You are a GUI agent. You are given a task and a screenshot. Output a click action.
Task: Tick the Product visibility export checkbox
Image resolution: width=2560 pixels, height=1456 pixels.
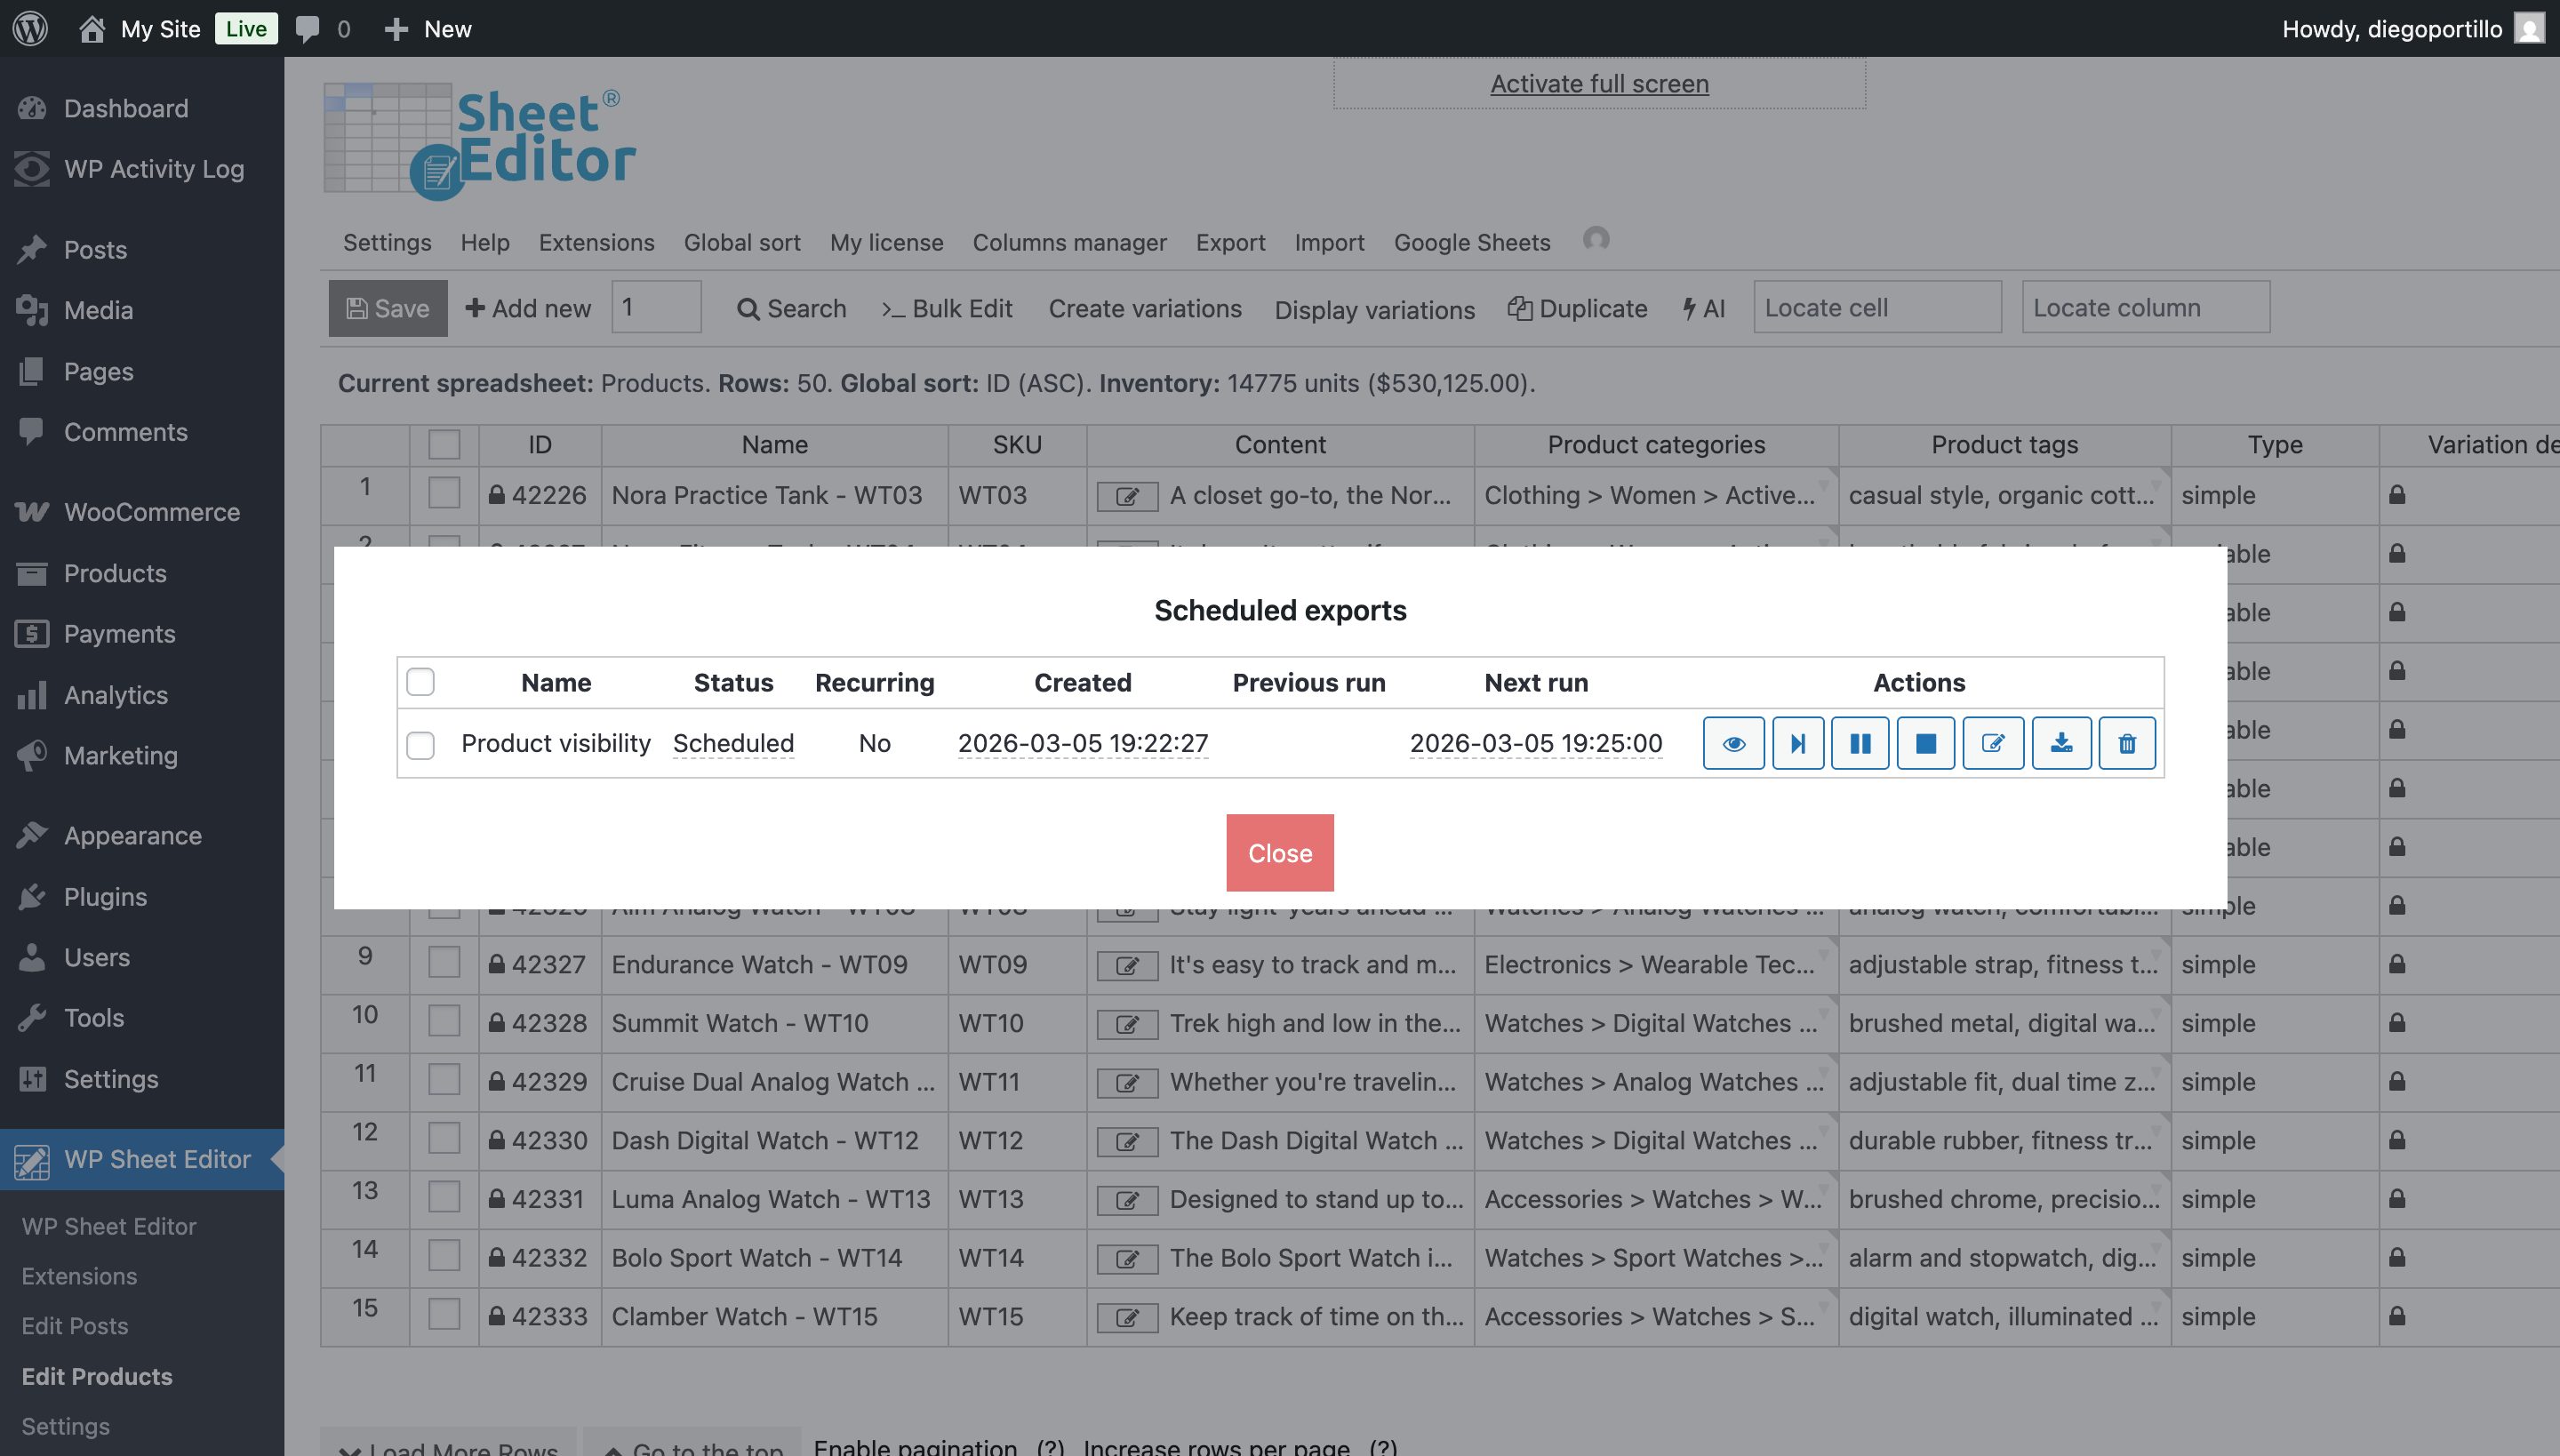tap(420, 745)
